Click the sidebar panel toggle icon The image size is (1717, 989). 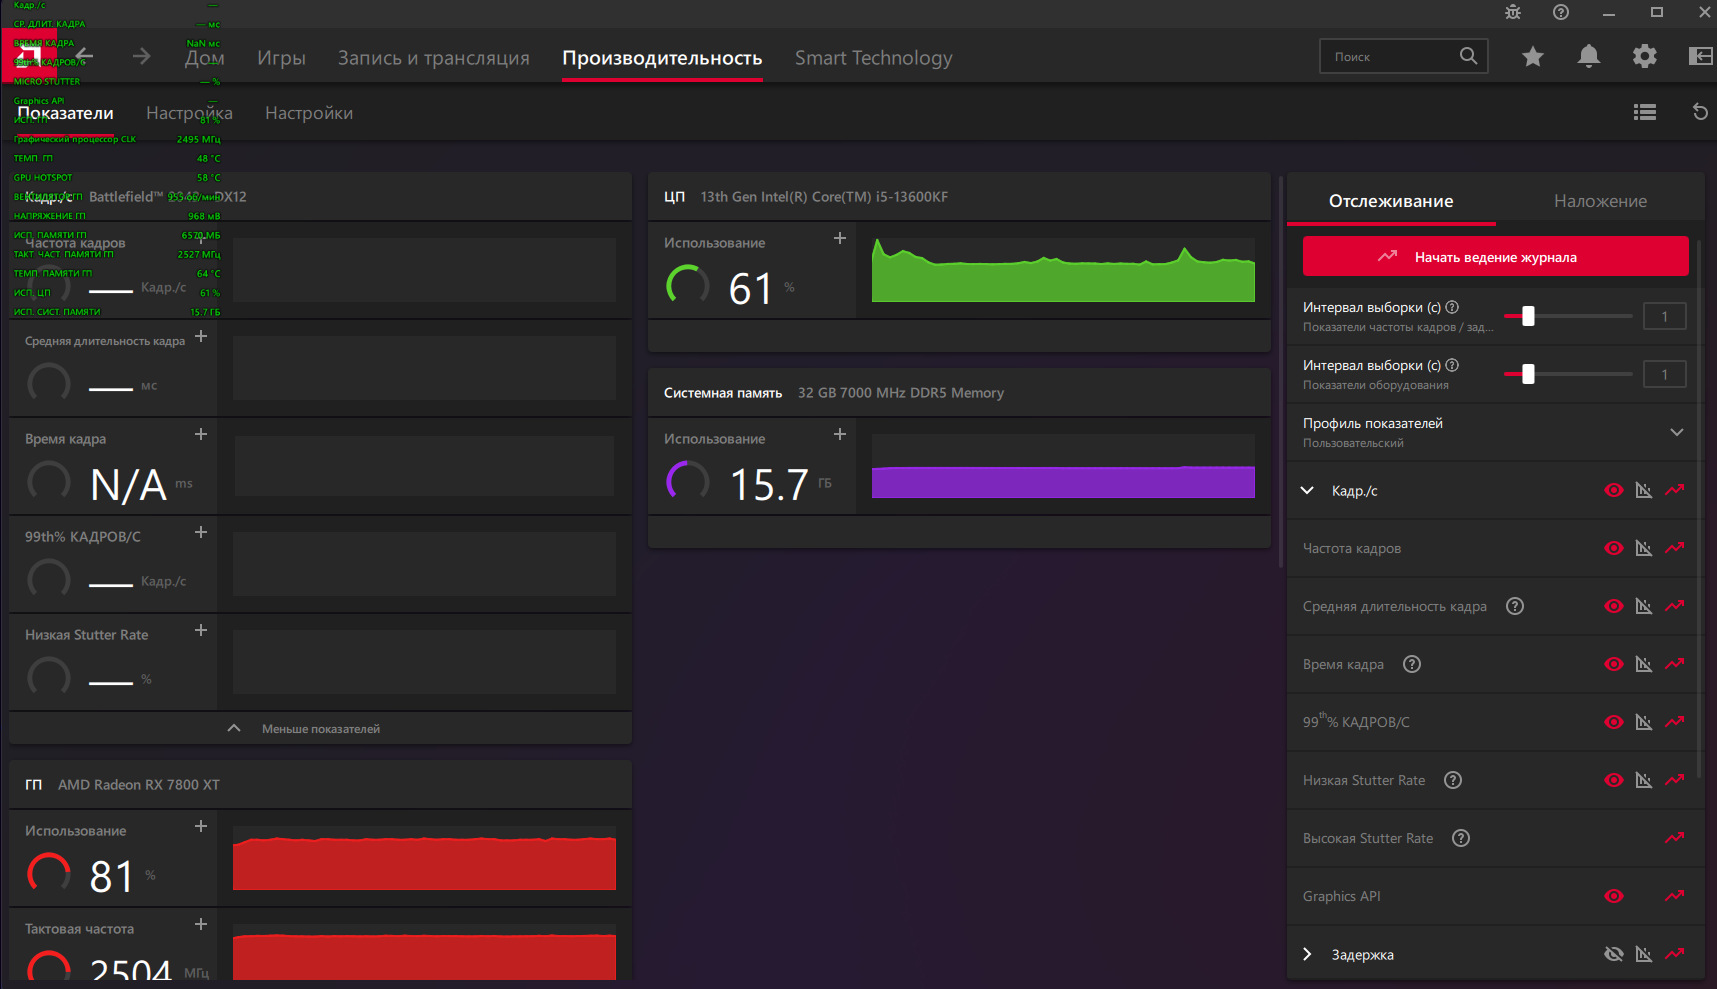[x=1700, y=57]
